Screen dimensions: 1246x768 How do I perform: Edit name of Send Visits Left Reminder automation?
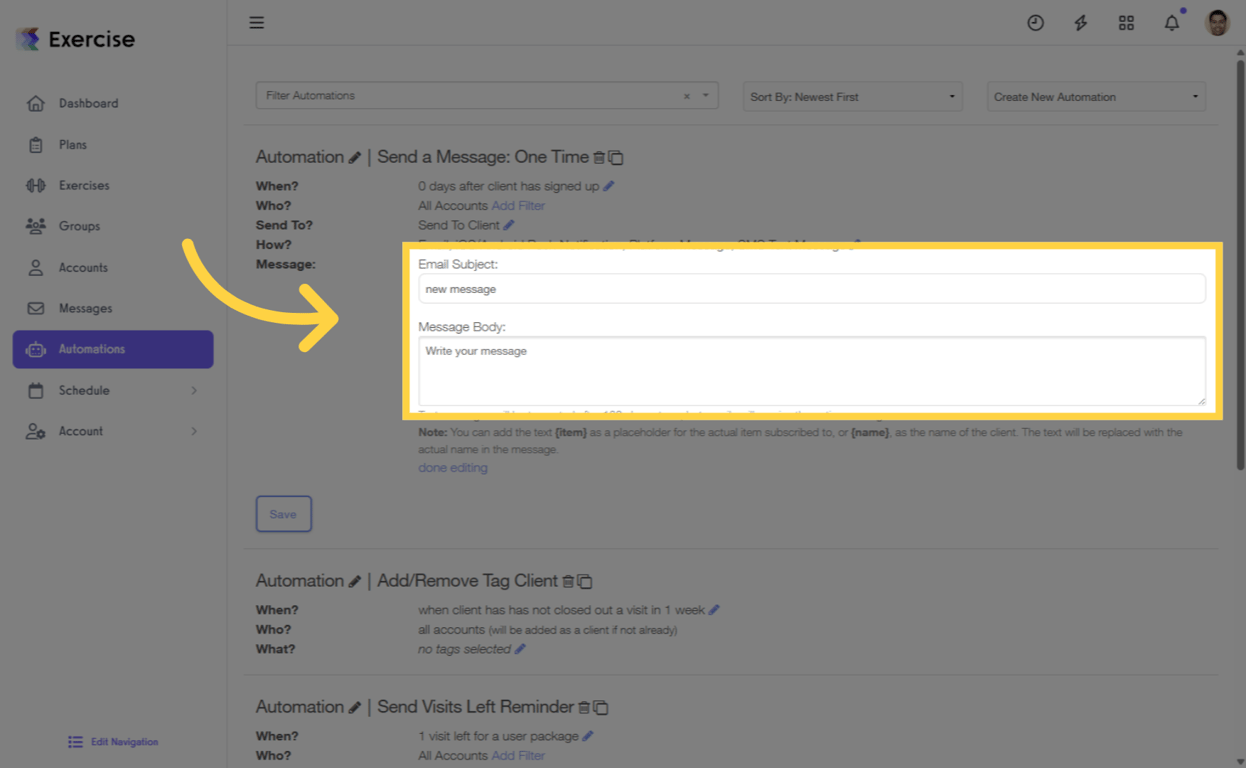click(x=354, y=708)
